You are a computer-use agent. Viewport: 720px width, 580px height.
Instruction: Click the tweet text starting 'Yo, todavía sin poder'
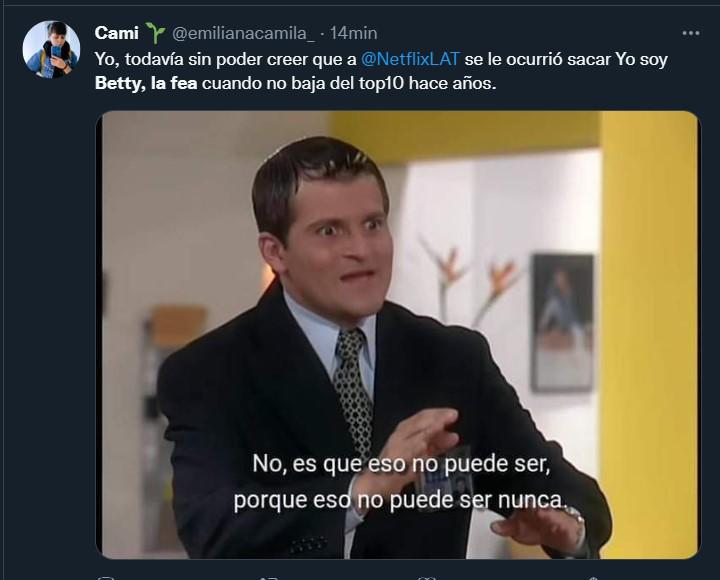pyautogui.click(x=381, y=71)
